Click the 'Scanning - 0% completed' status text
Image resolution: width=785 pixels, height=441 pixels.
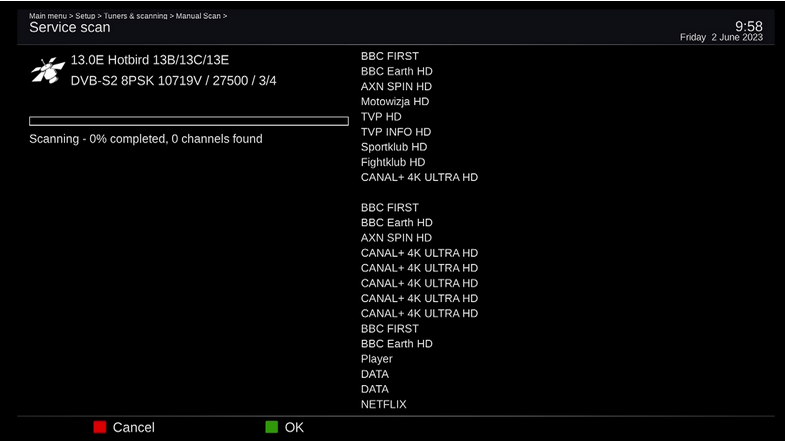pyautogui.click(x=146, y=139)
